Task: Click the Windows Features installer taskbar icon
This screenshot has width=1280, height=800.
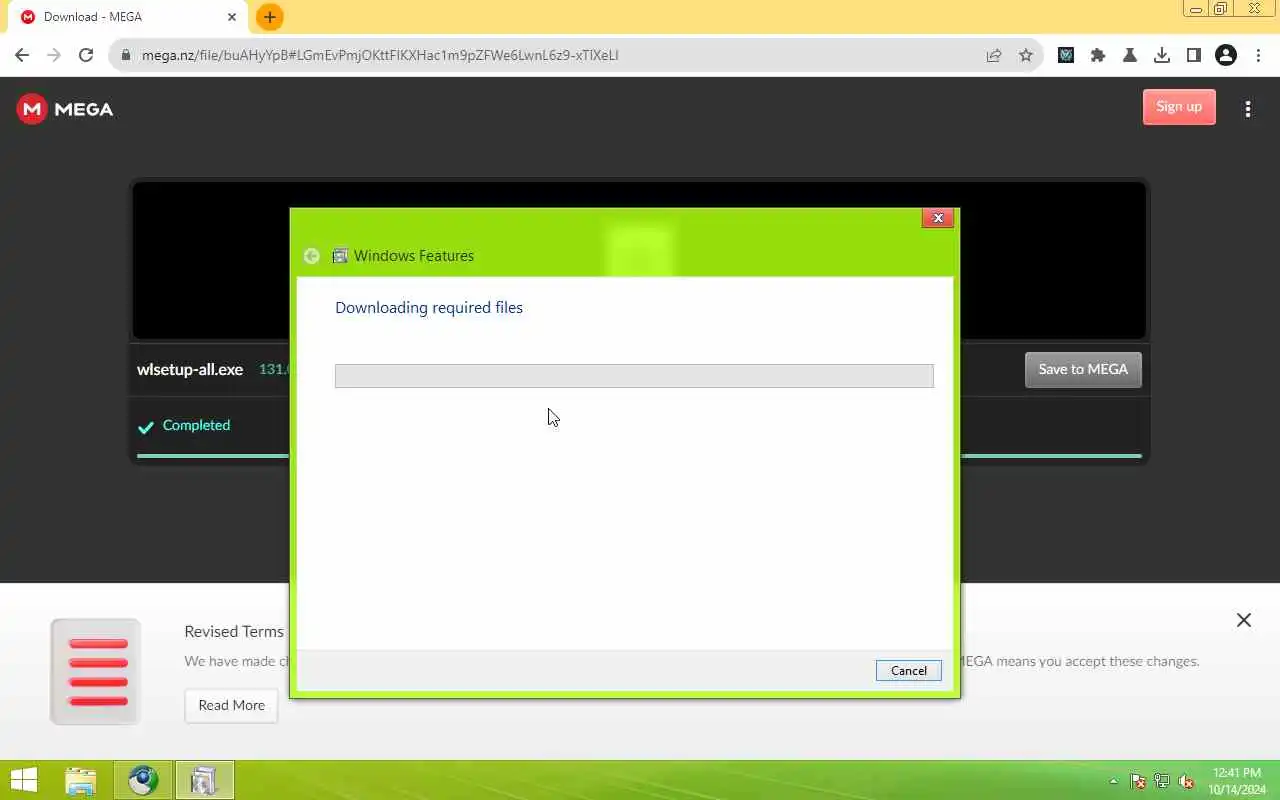Action: tap(205, 780)
